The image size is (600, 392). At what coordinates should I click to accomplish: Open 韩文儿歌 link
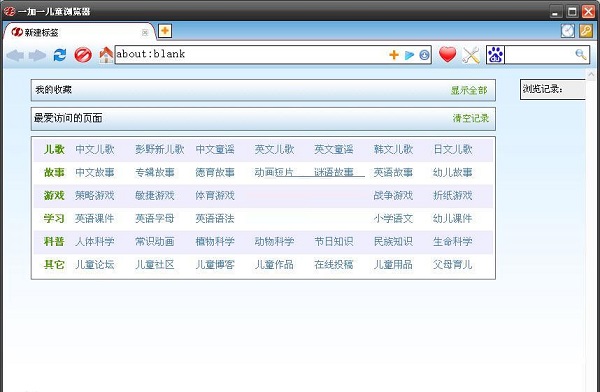coord(393,149)
